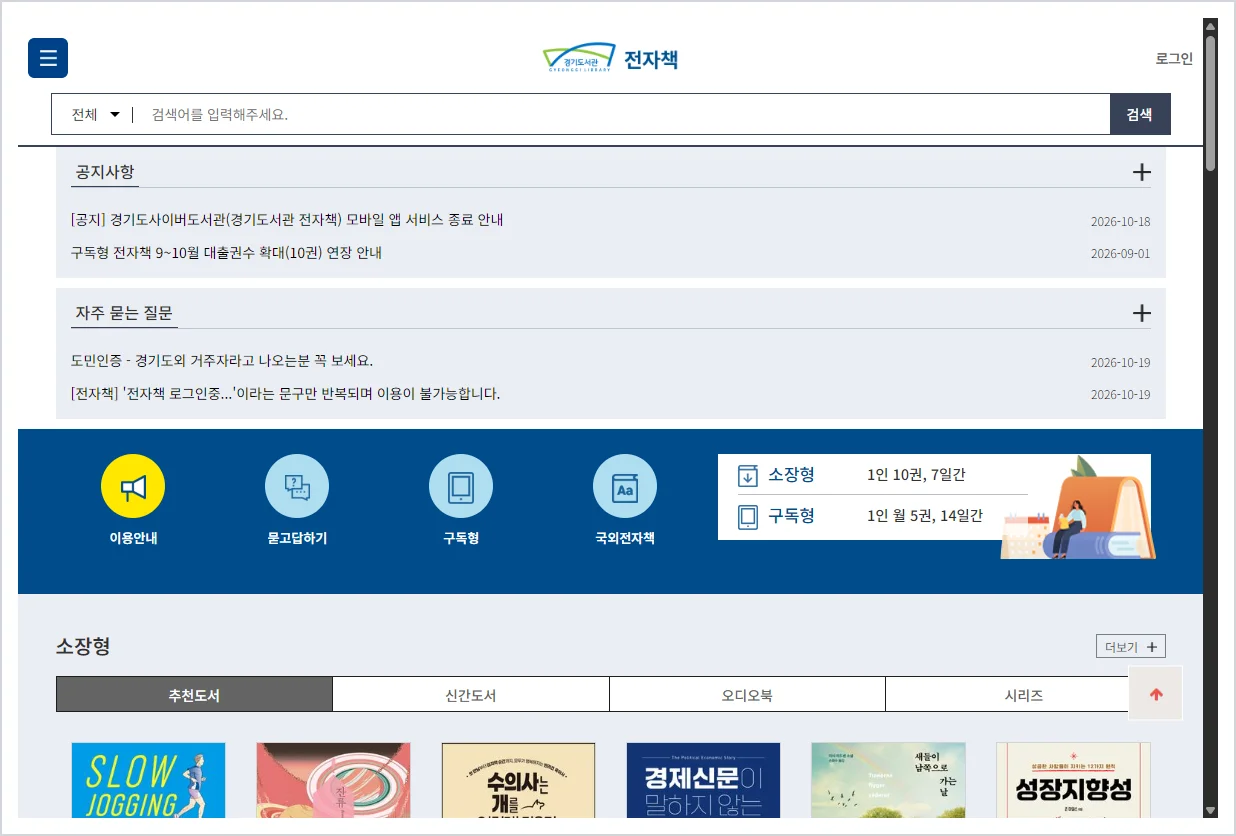This screenshot has width=1236, height=836.
Task: Click the date 2026-09-01 in notices
Action: point(1120,254)
